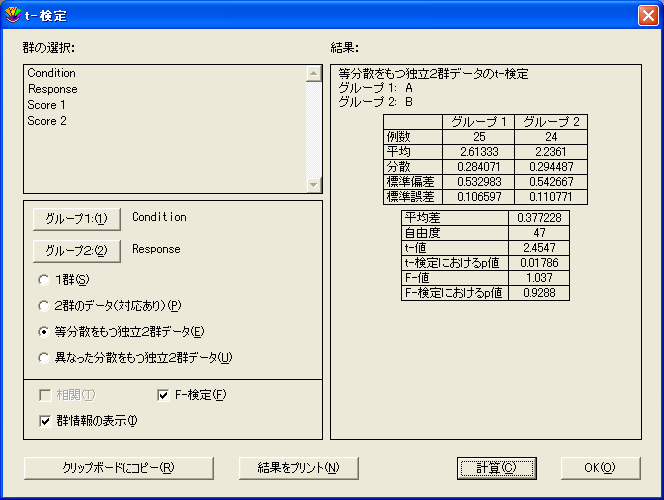664x500 pixels.
Task: Click the results title 等分散をもつ独立2群データのt-検定
Action: pos(433,74)
